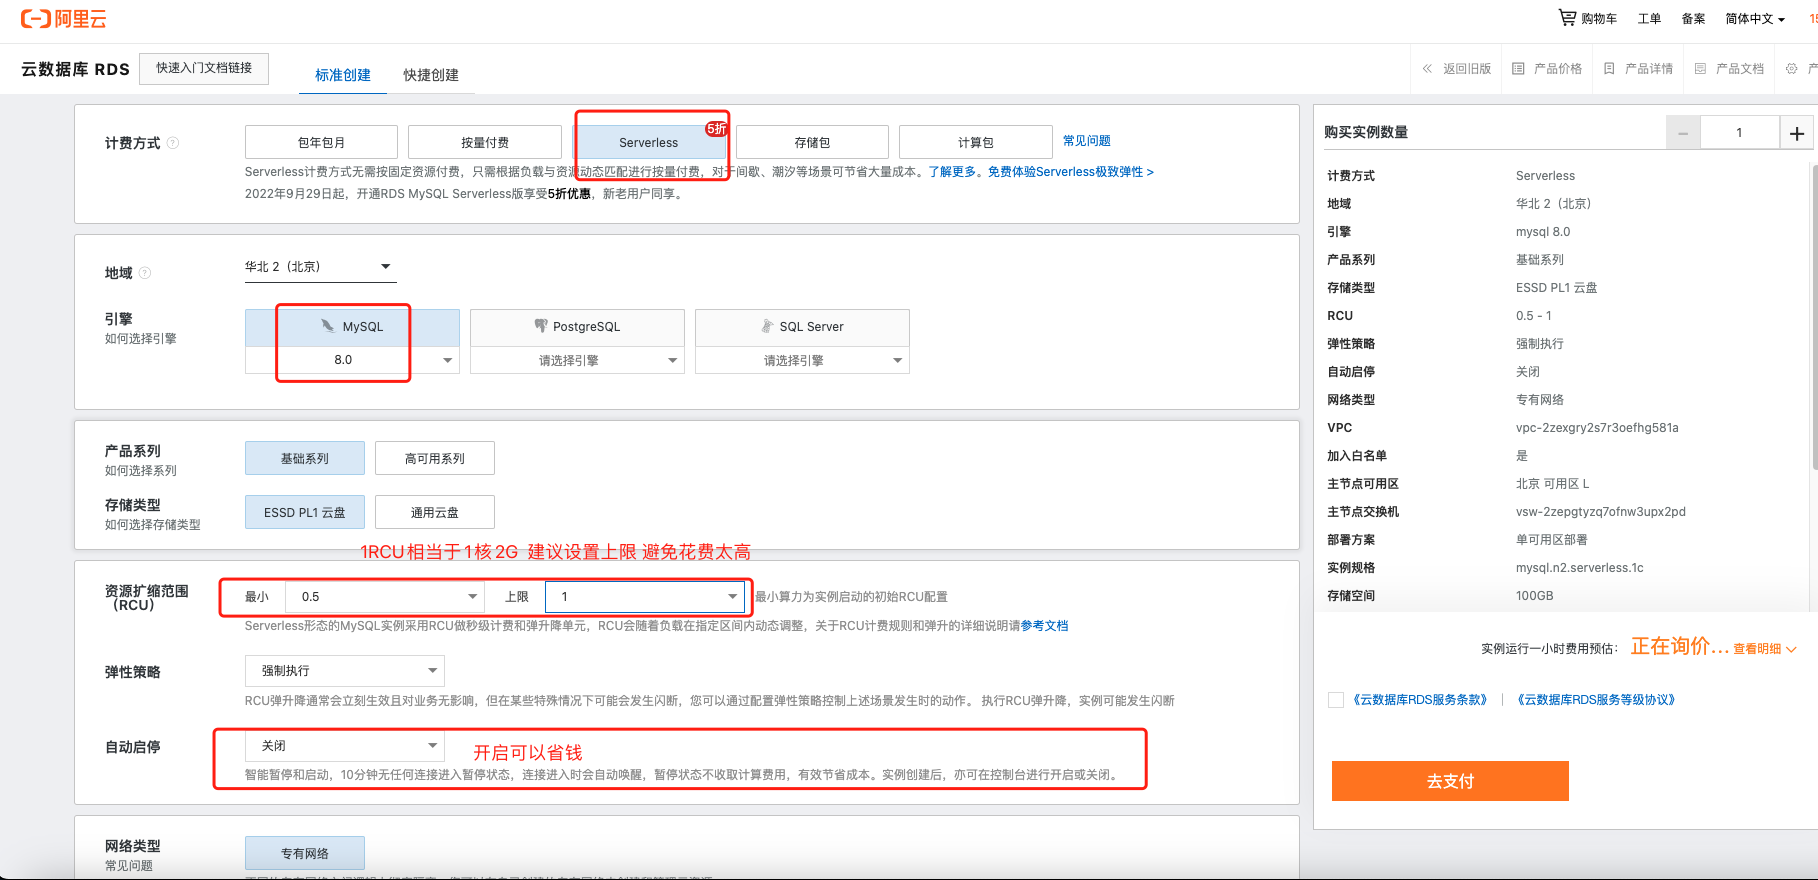This screenshot has width=1818, height=880.
Task: Decrease instance quantity with minus button
Action: click(1683, 133)
